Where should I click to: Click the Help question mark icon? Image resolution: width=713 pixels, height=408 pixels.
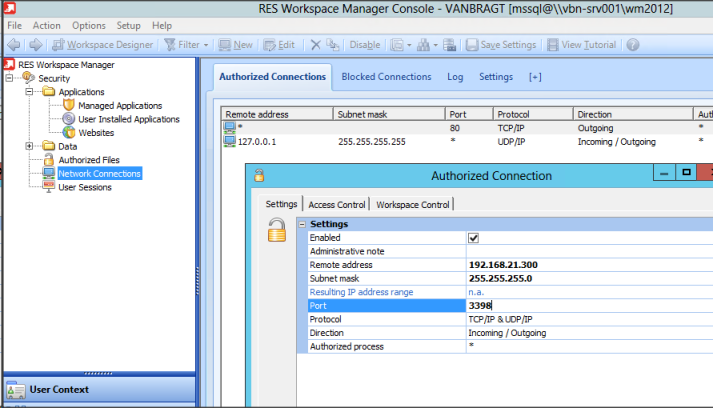(x=633, y=45)
